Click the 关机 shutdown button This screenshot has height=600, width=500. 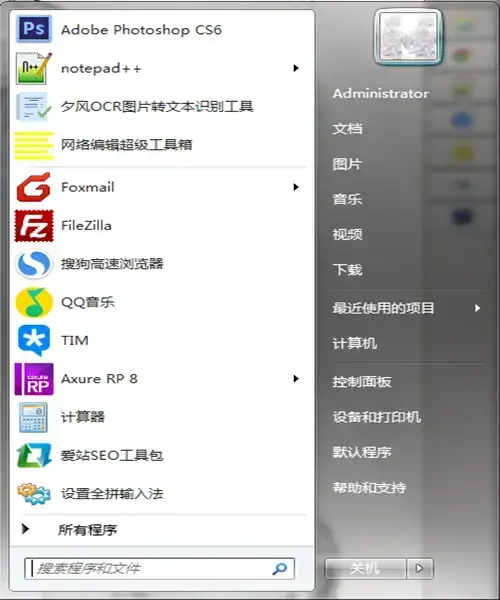click(365, 569)
